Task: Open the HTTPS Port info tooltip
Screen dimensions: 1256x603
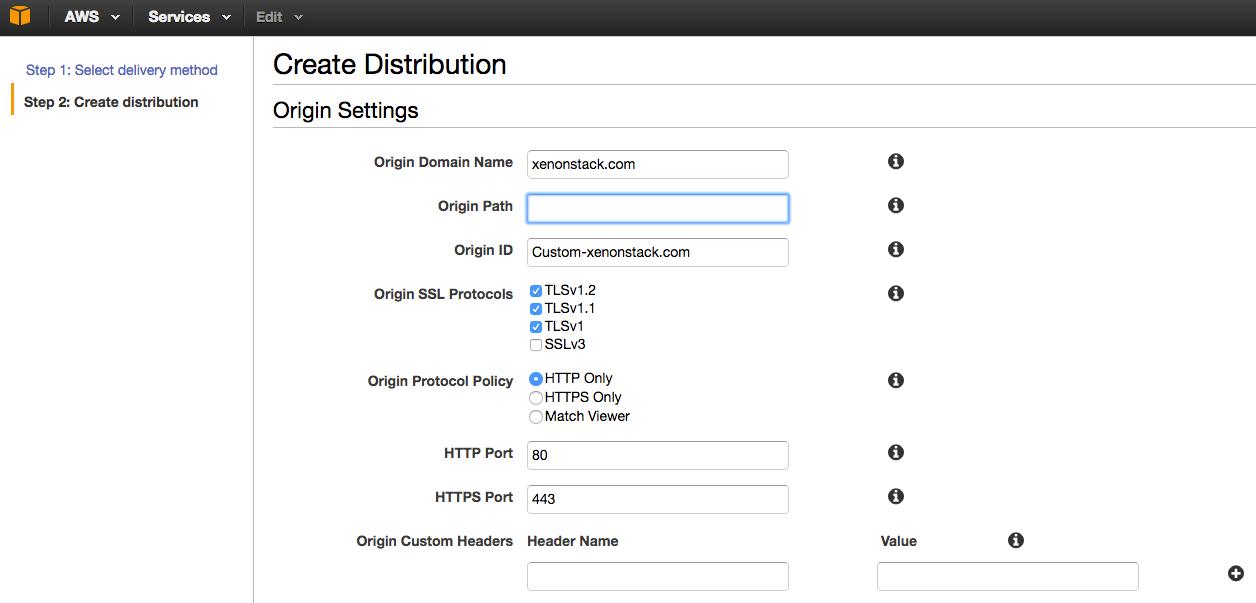Action: click(x=895, y=495)
